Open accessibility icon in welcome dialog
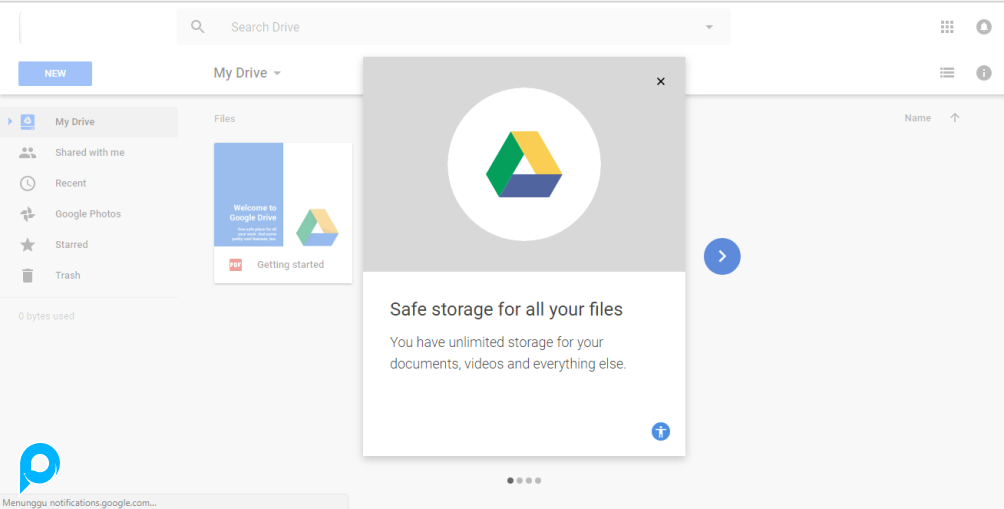 click(660, 432)
